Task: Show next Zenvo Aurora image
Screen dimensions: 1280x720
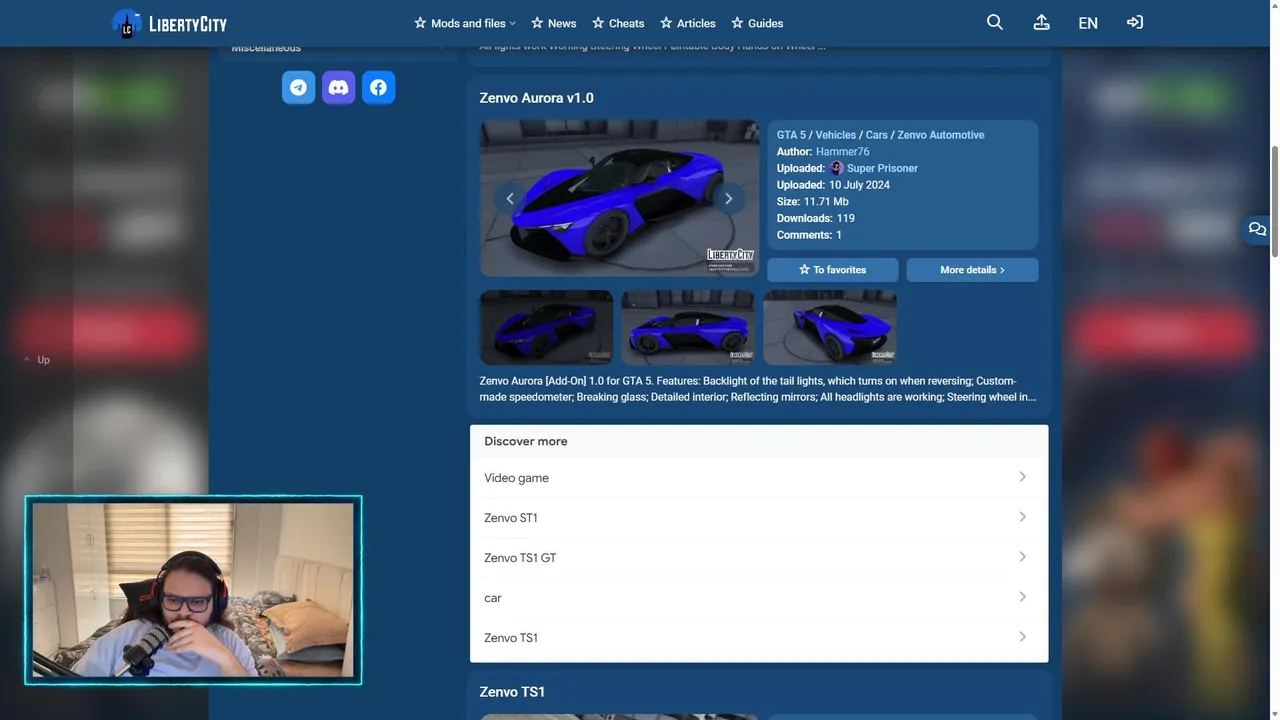Action: coord(728,198)
